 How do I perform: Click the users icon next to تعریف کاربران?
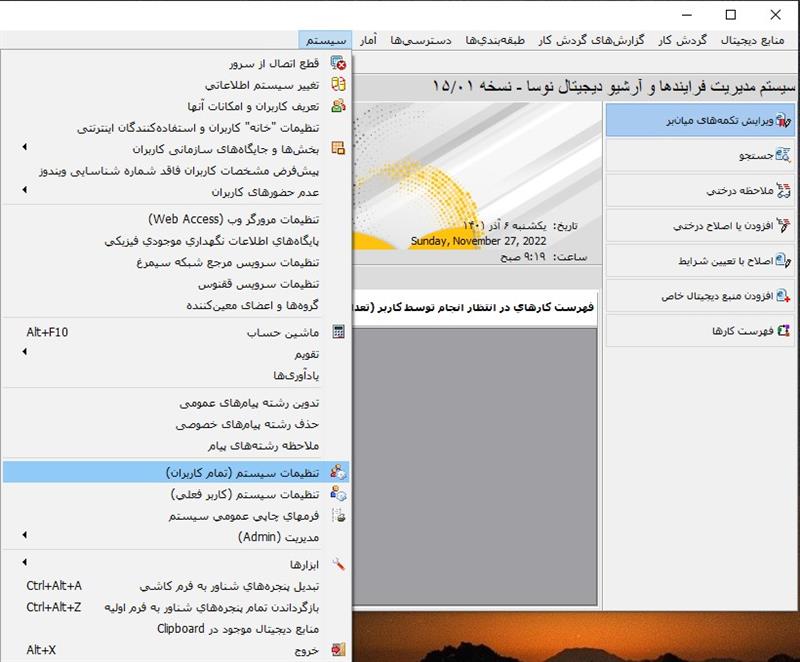338,106
